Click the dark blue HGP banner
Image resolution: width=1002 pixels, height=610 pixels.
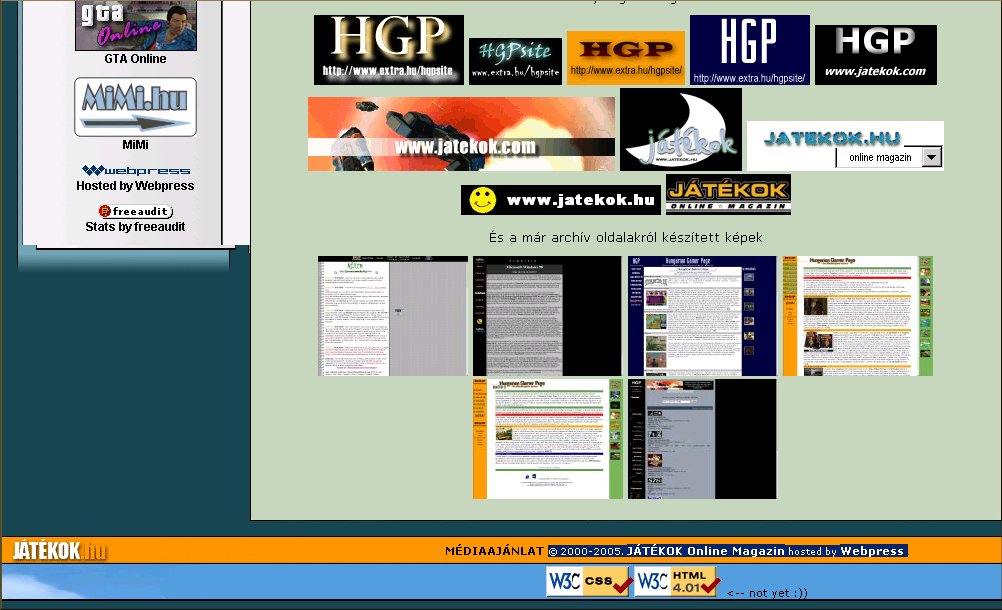tap(750, 50)
